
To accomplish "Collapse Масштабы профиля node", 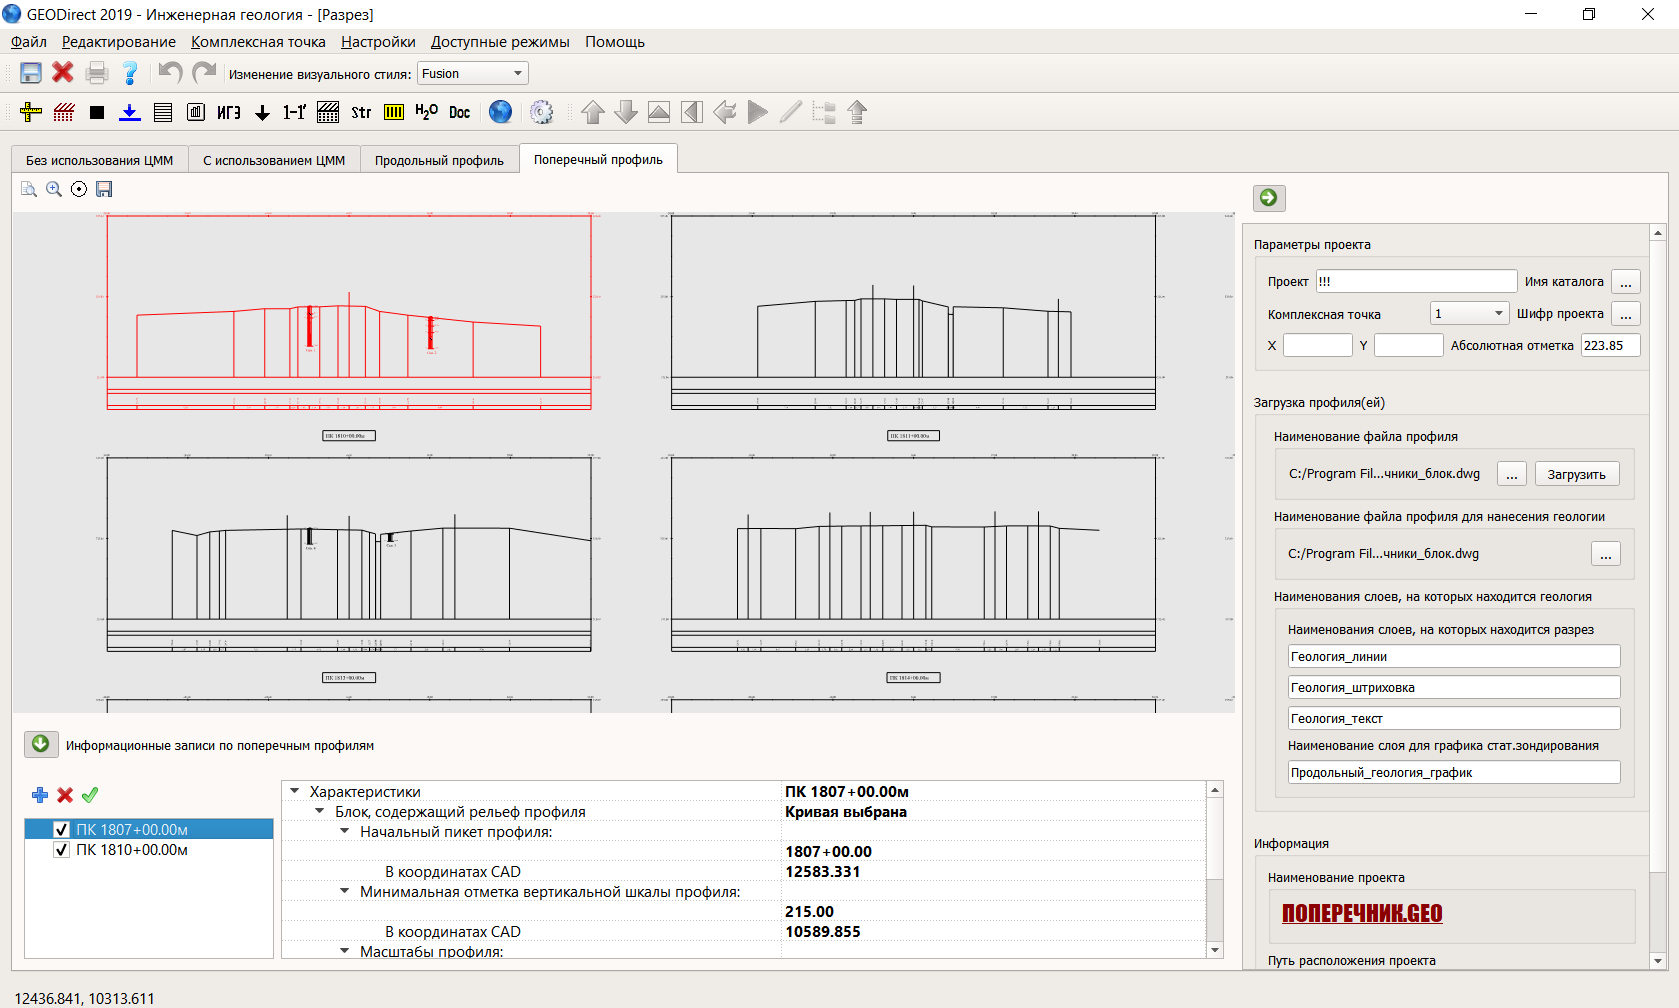I will pos(345,951).
